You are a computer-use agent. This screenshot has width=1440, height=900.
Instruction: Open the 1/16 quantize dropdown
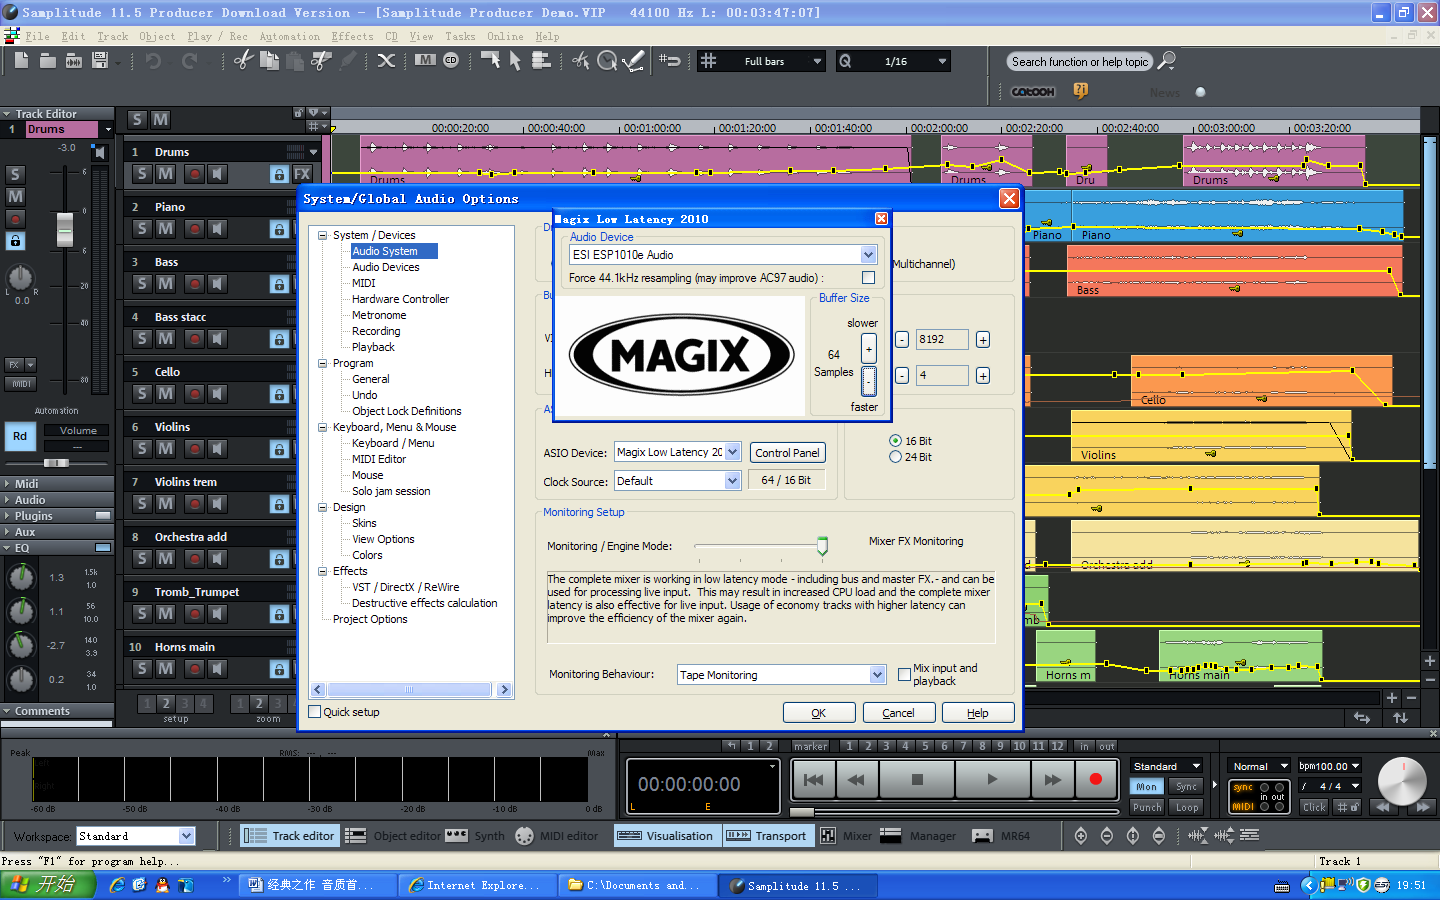pyautogui.click(x=942, y=61)
